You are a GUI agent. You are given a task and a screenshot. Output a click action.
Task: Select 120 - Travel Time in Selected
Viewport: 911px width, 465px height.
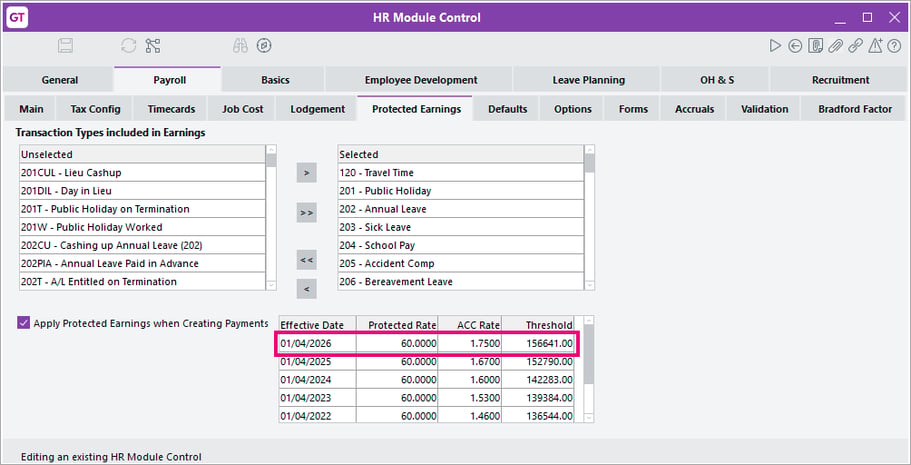pos(461,173)
